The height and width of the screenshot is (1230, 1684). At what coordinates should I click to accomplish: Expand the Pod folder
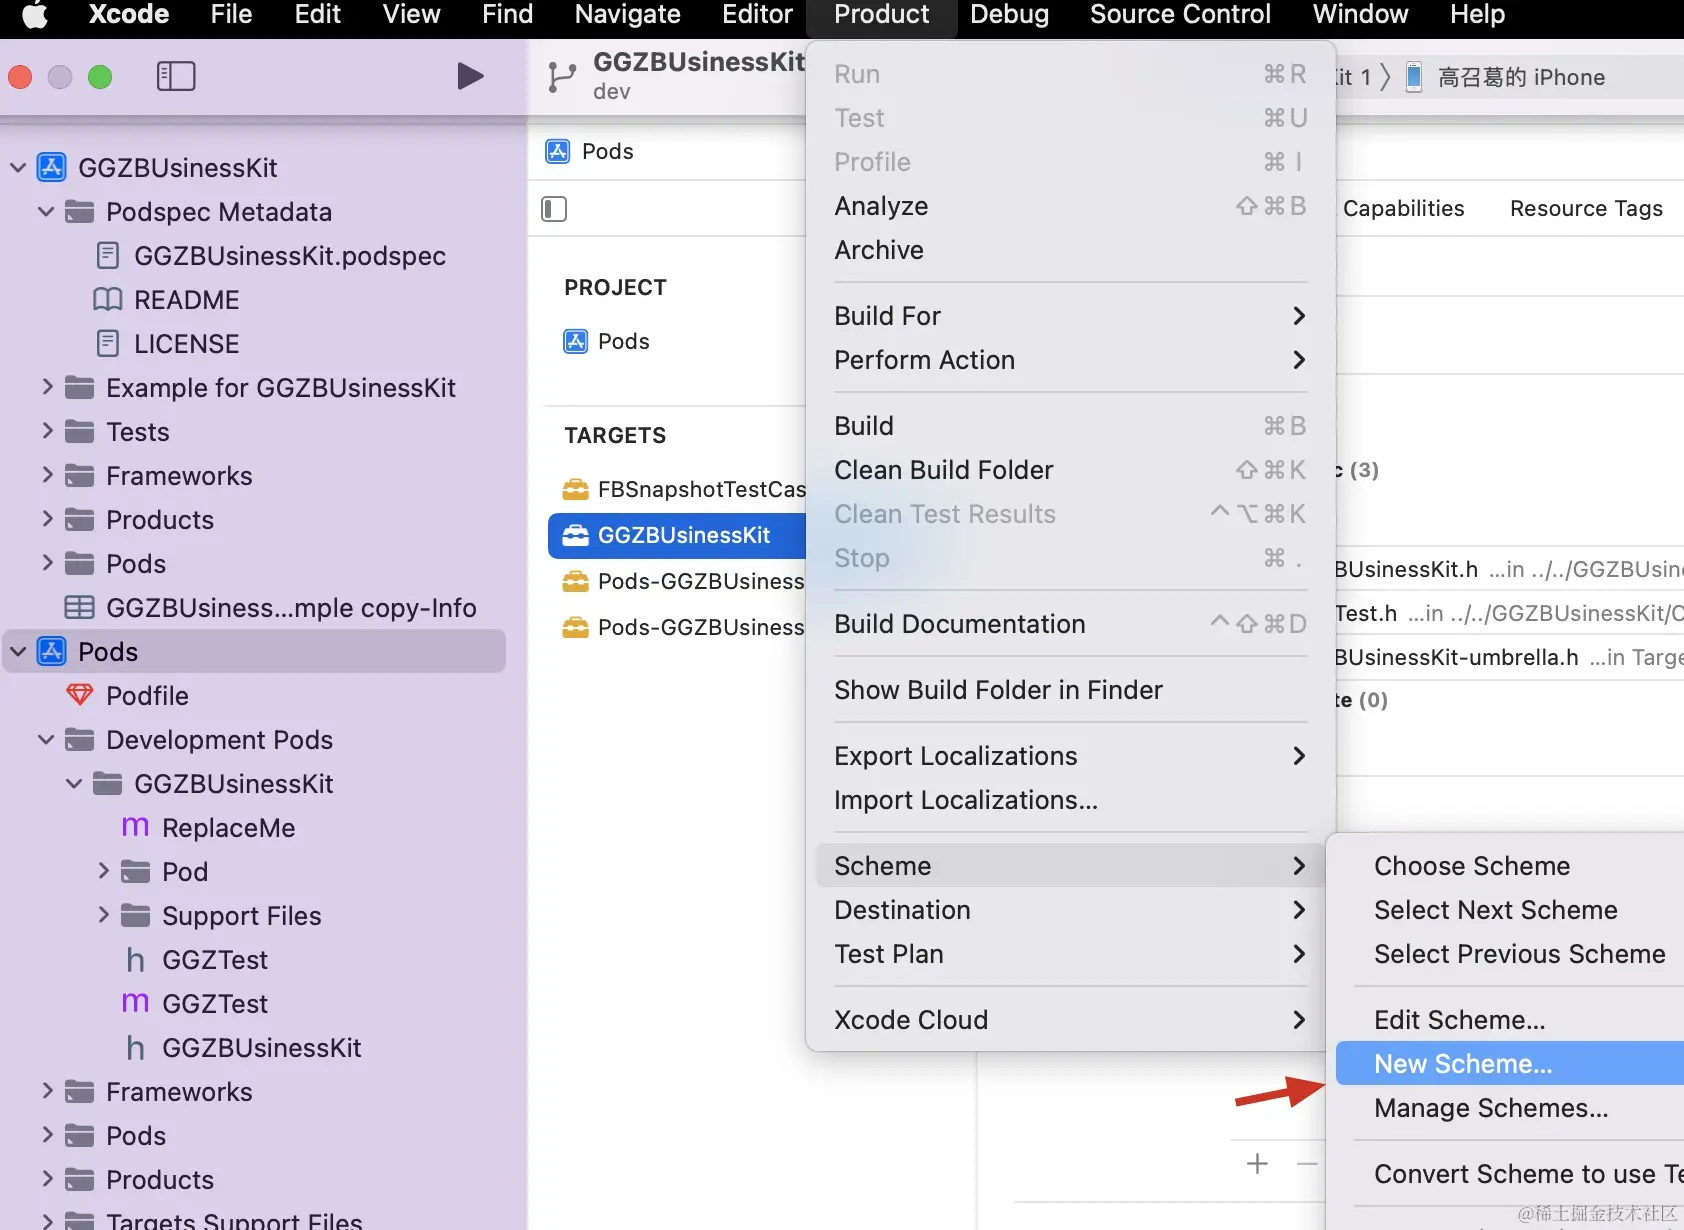click(x=103, y=871)
